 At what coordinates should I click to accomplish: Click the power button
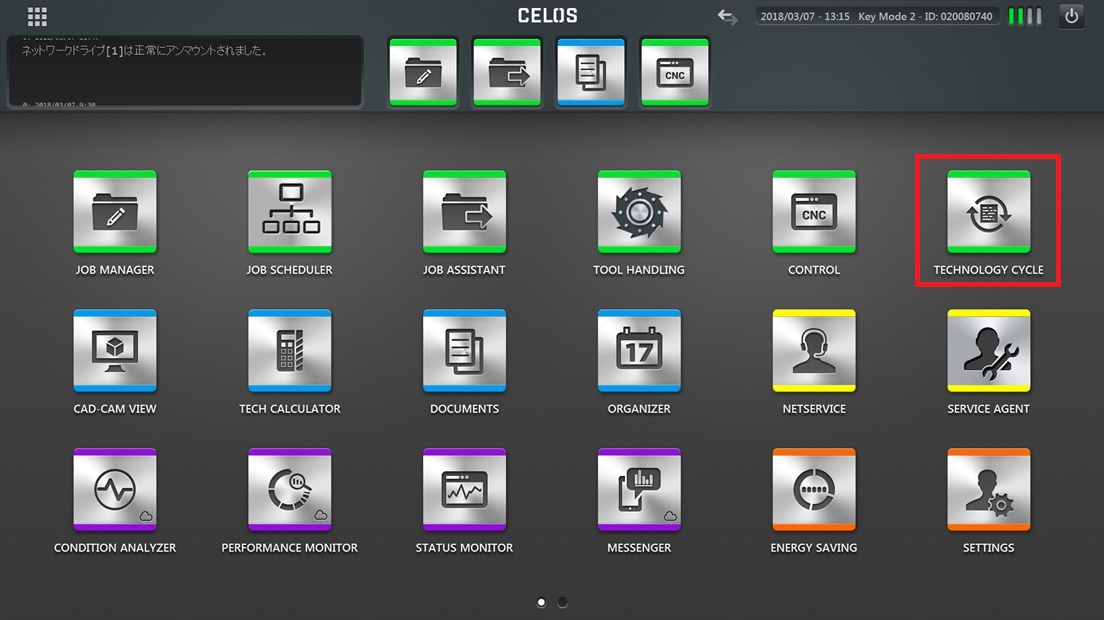(1072, 16)
